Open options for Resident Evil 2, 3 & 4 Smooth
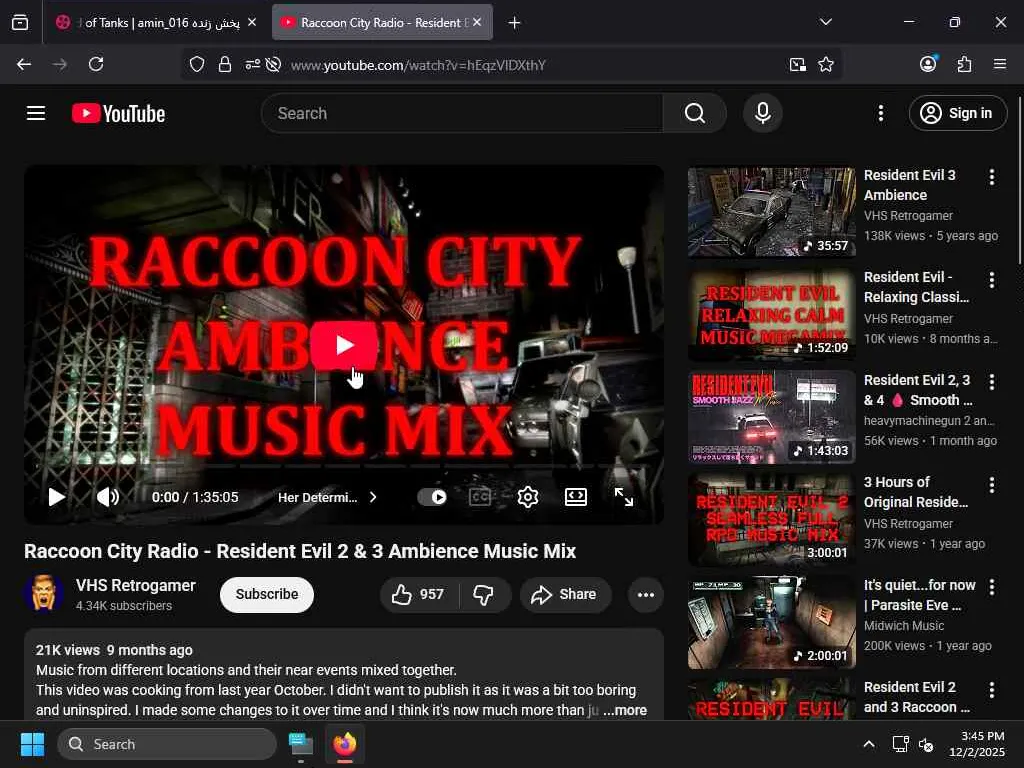Screen dimensions: 1024x768 coord(991,382)
